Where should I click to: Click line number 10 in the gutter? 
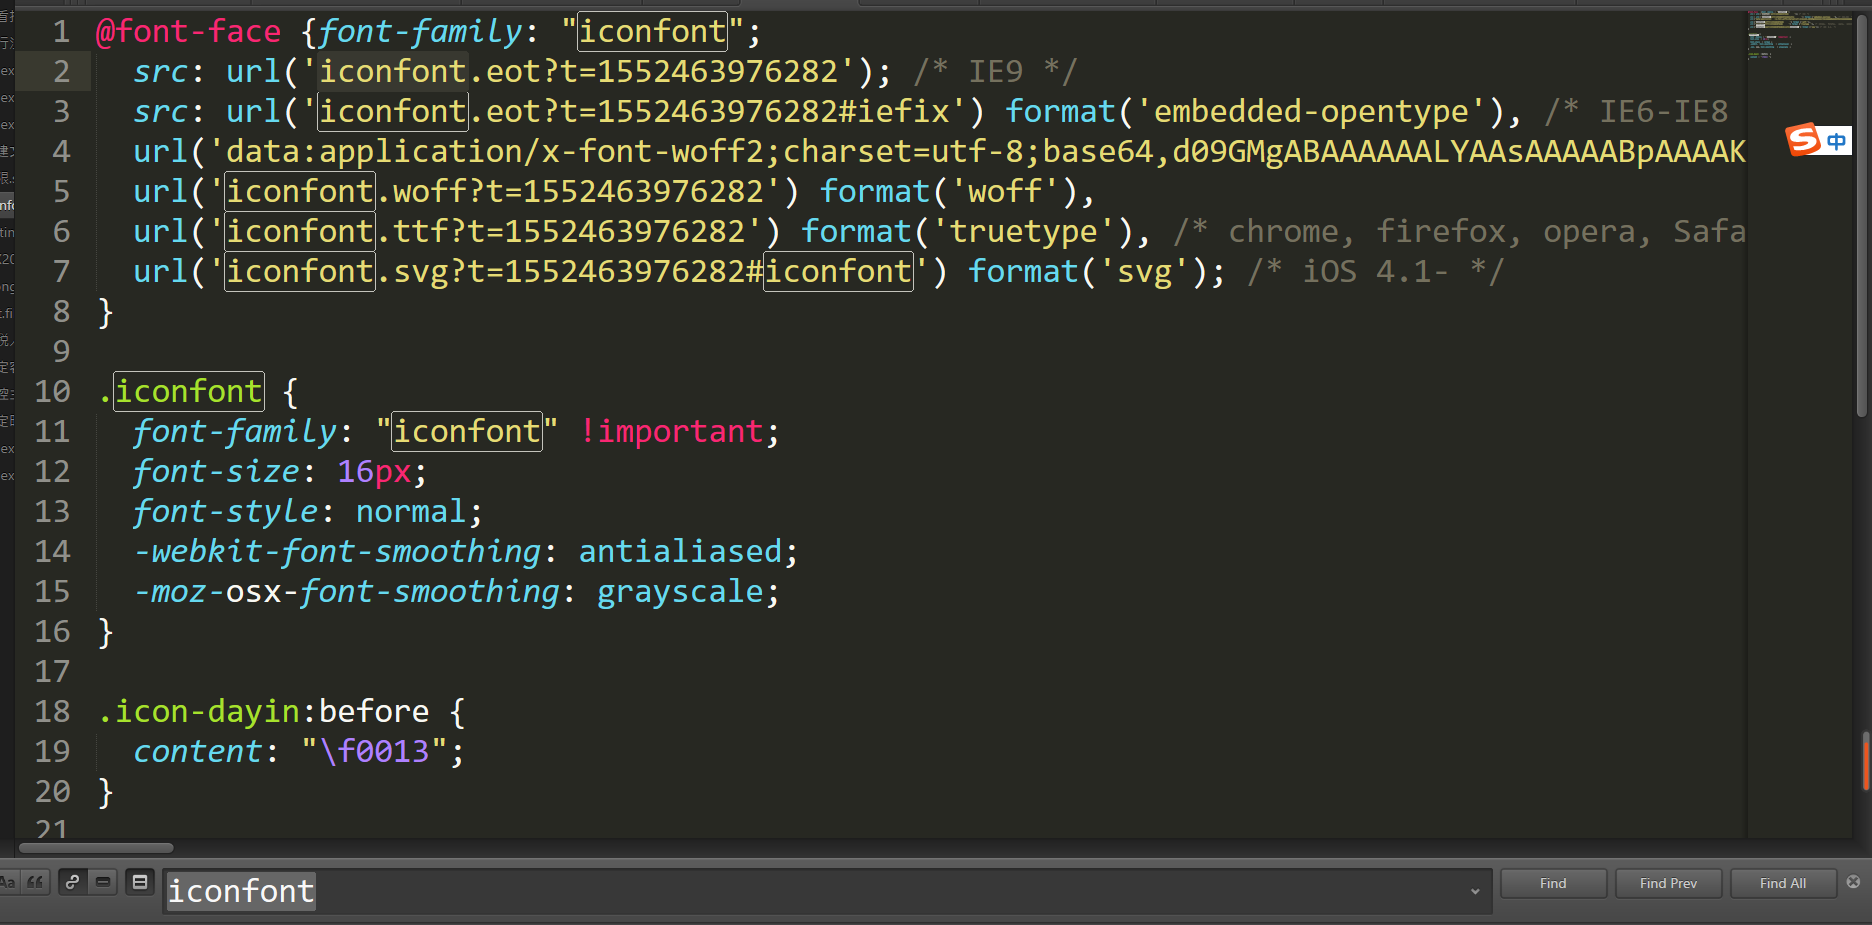click(52, 392)
